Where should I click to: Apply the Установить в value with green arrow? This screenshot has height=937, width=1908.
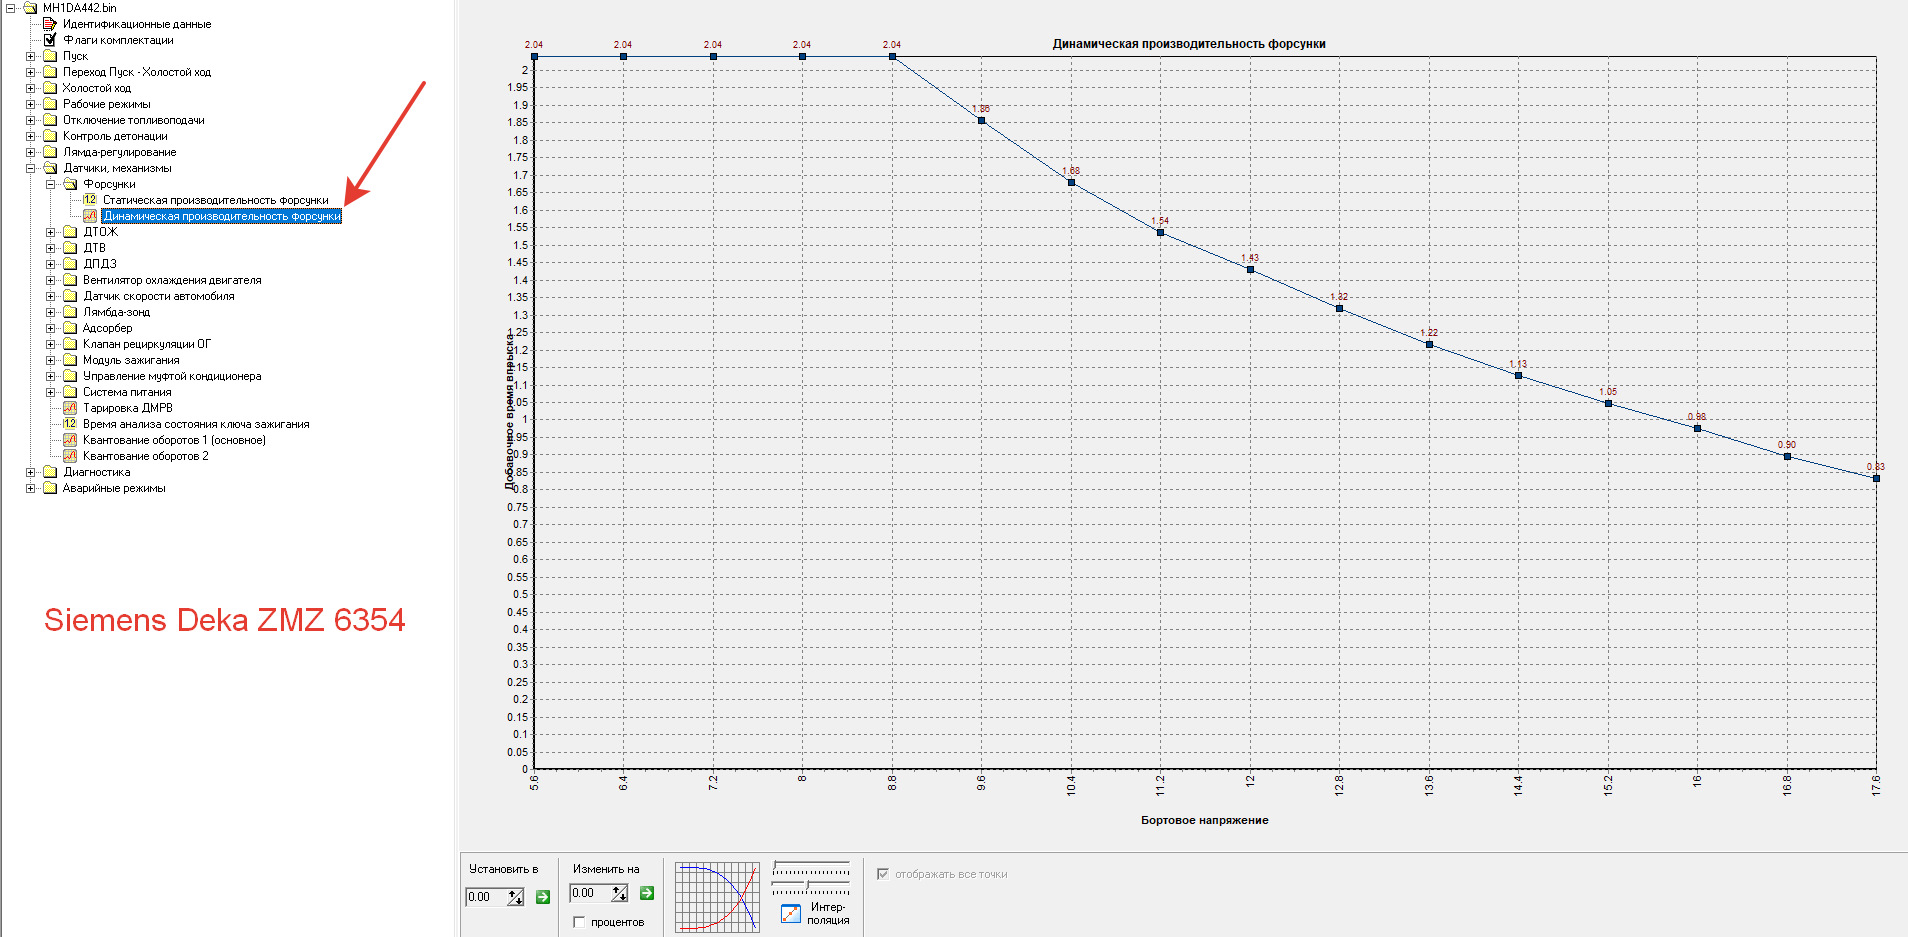tap(543, 897)
